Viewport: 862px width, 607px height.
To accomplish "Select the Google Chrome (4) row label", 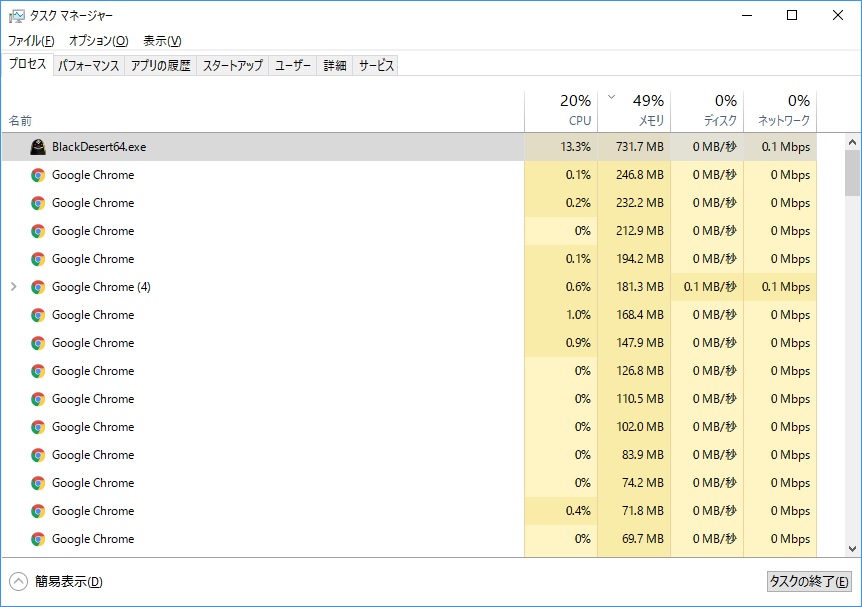I will pyautogui.click(x=101, y=287).
